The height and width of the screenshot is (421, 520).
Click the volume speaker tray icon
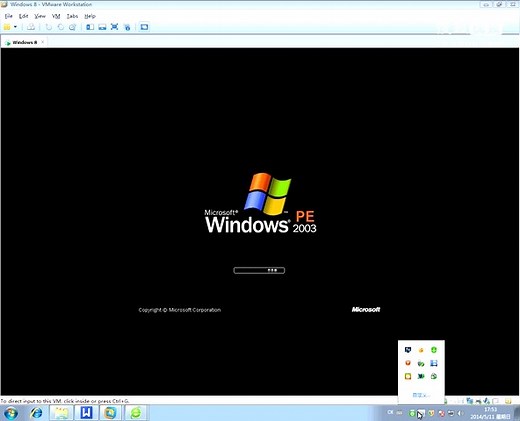coord(461,413)
